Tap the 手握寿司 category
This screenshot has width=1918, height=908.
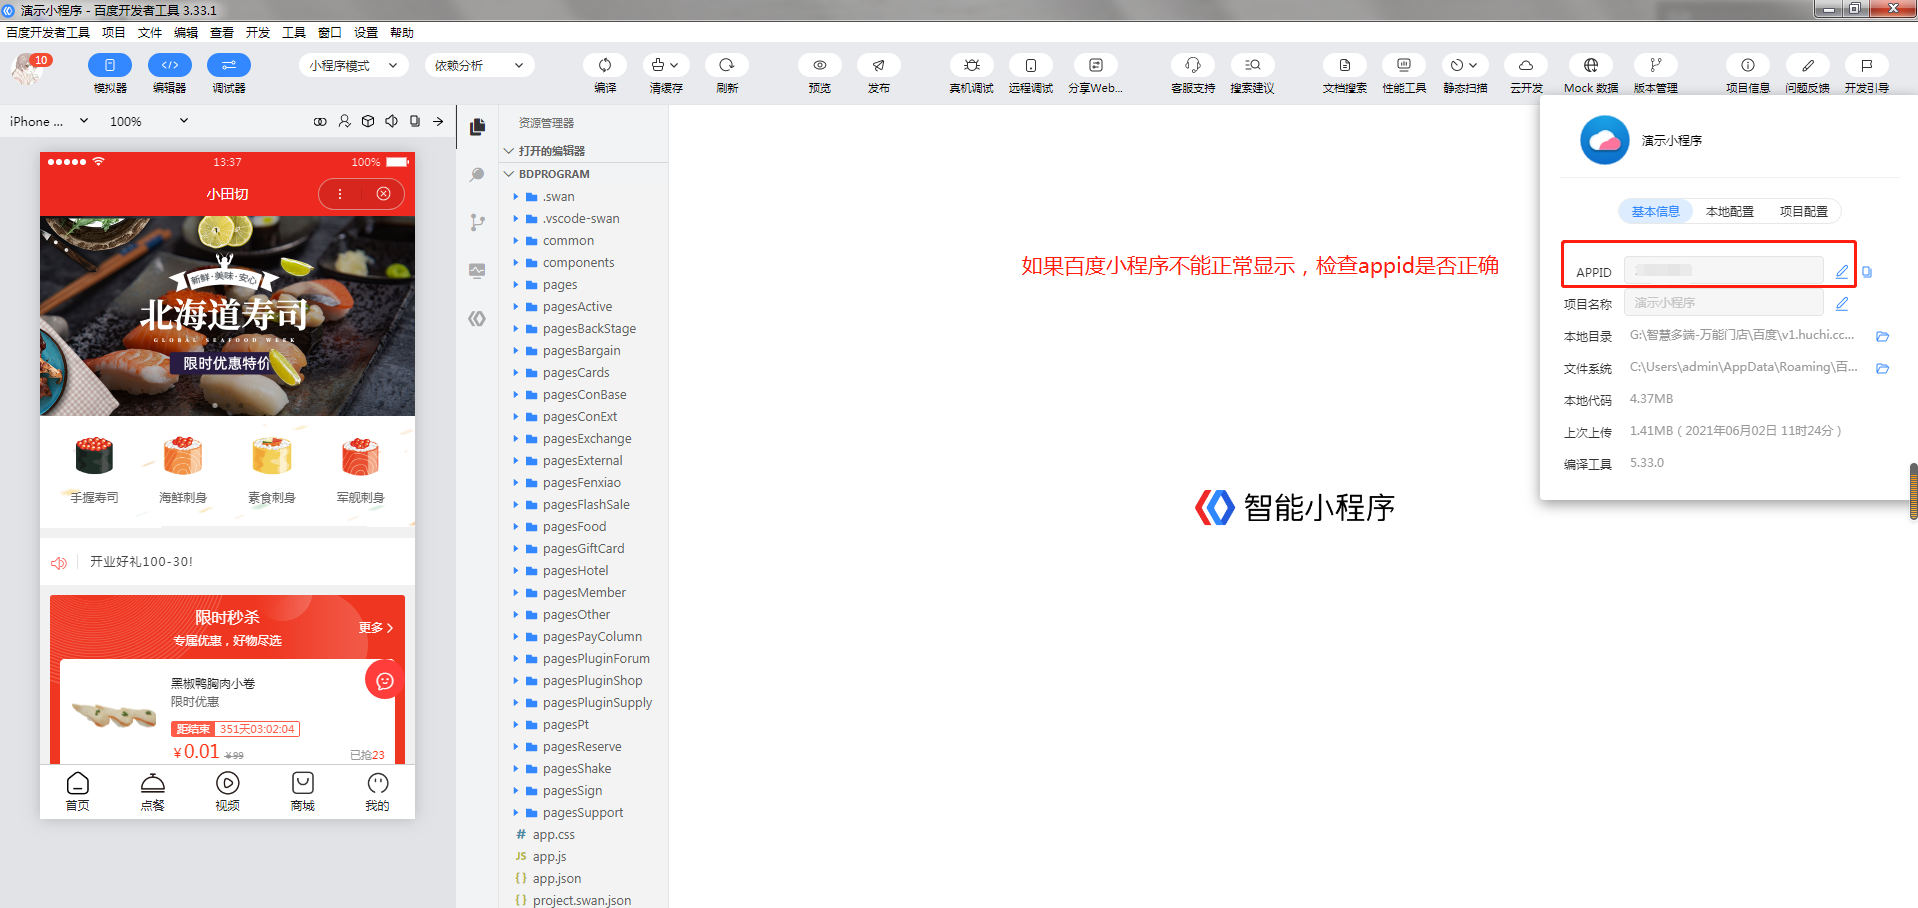(94, 470)
